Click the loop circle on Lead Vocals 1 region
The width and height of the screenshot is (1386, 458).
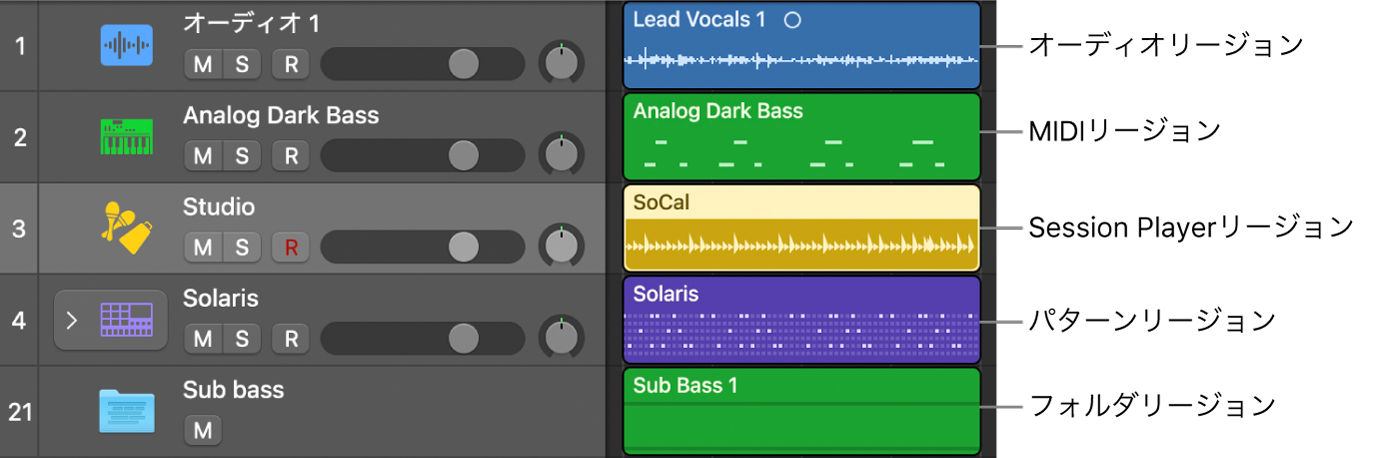[792, 20]
